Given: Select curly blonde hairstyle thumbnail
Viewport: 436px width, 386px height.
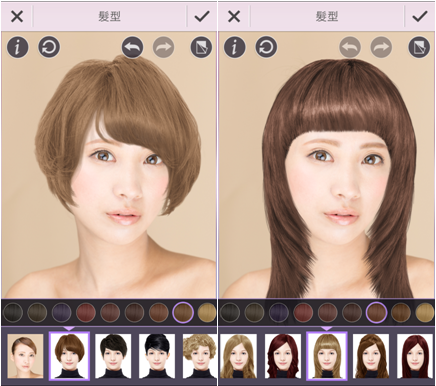Looking at the screenshot, I should (200, 356).
